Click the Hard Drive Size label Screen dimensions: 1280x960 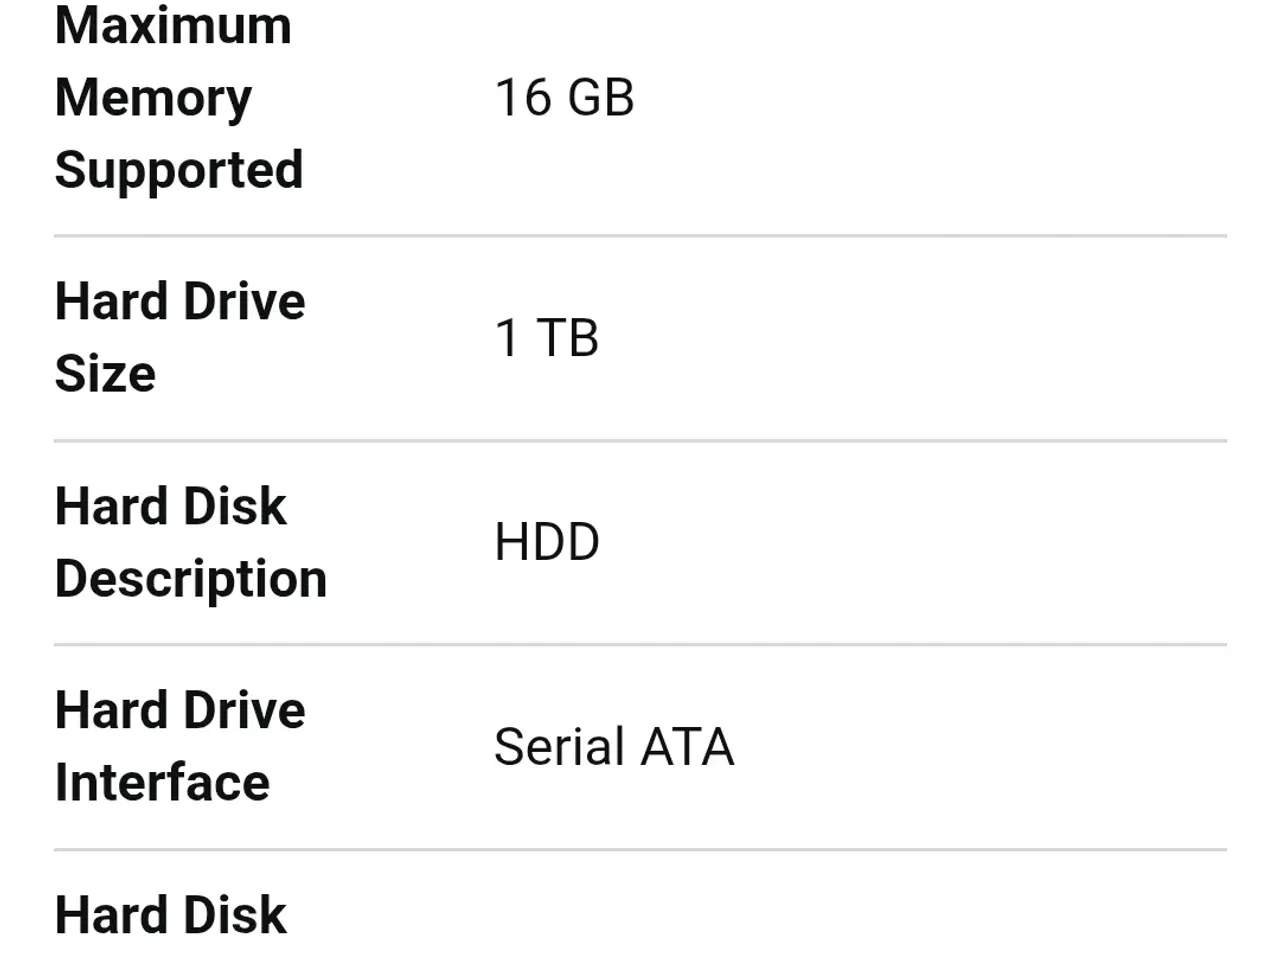click(x=180, y=337)
